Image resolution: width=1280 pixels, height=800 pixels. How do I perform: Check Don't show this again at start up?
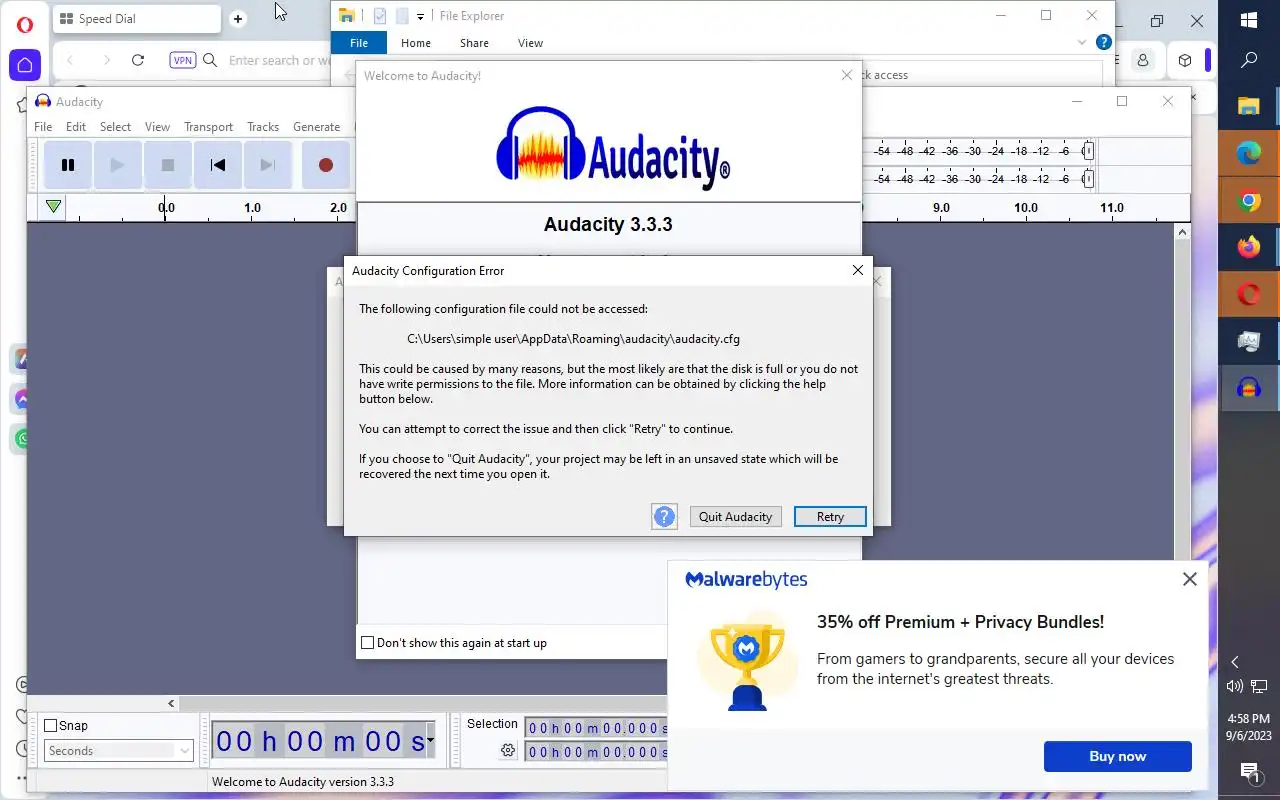(x=367, y=643)
